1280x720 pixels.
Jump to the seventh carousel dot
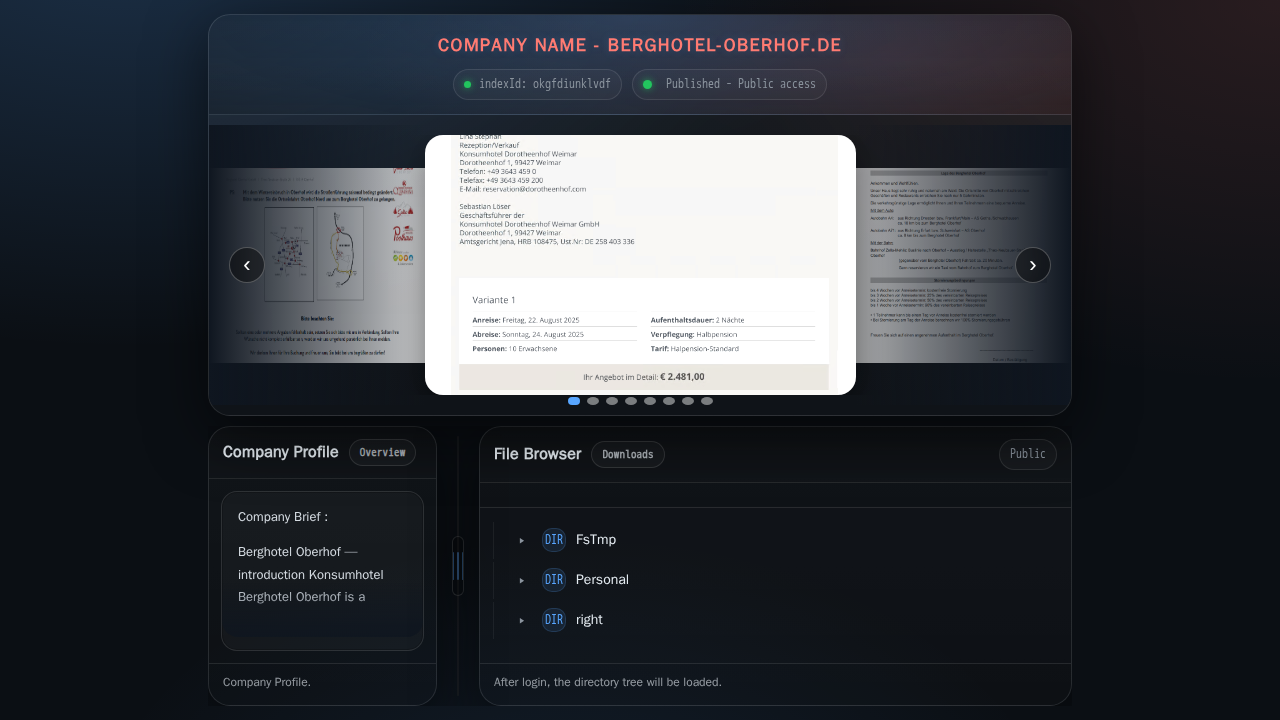[x=688, y=401]
